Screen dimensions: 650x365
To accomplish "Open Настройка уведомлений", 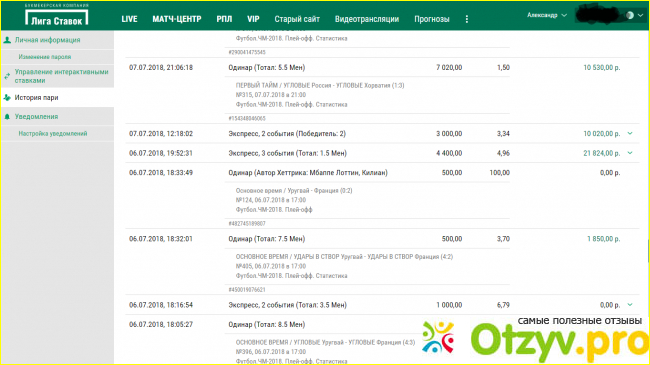I will (53, 134).
